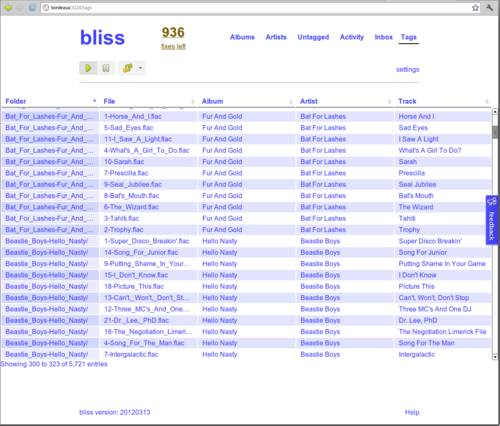
Task: Select file 1-Super_Disco_Breakin'.flac
Action: (149, 241)
